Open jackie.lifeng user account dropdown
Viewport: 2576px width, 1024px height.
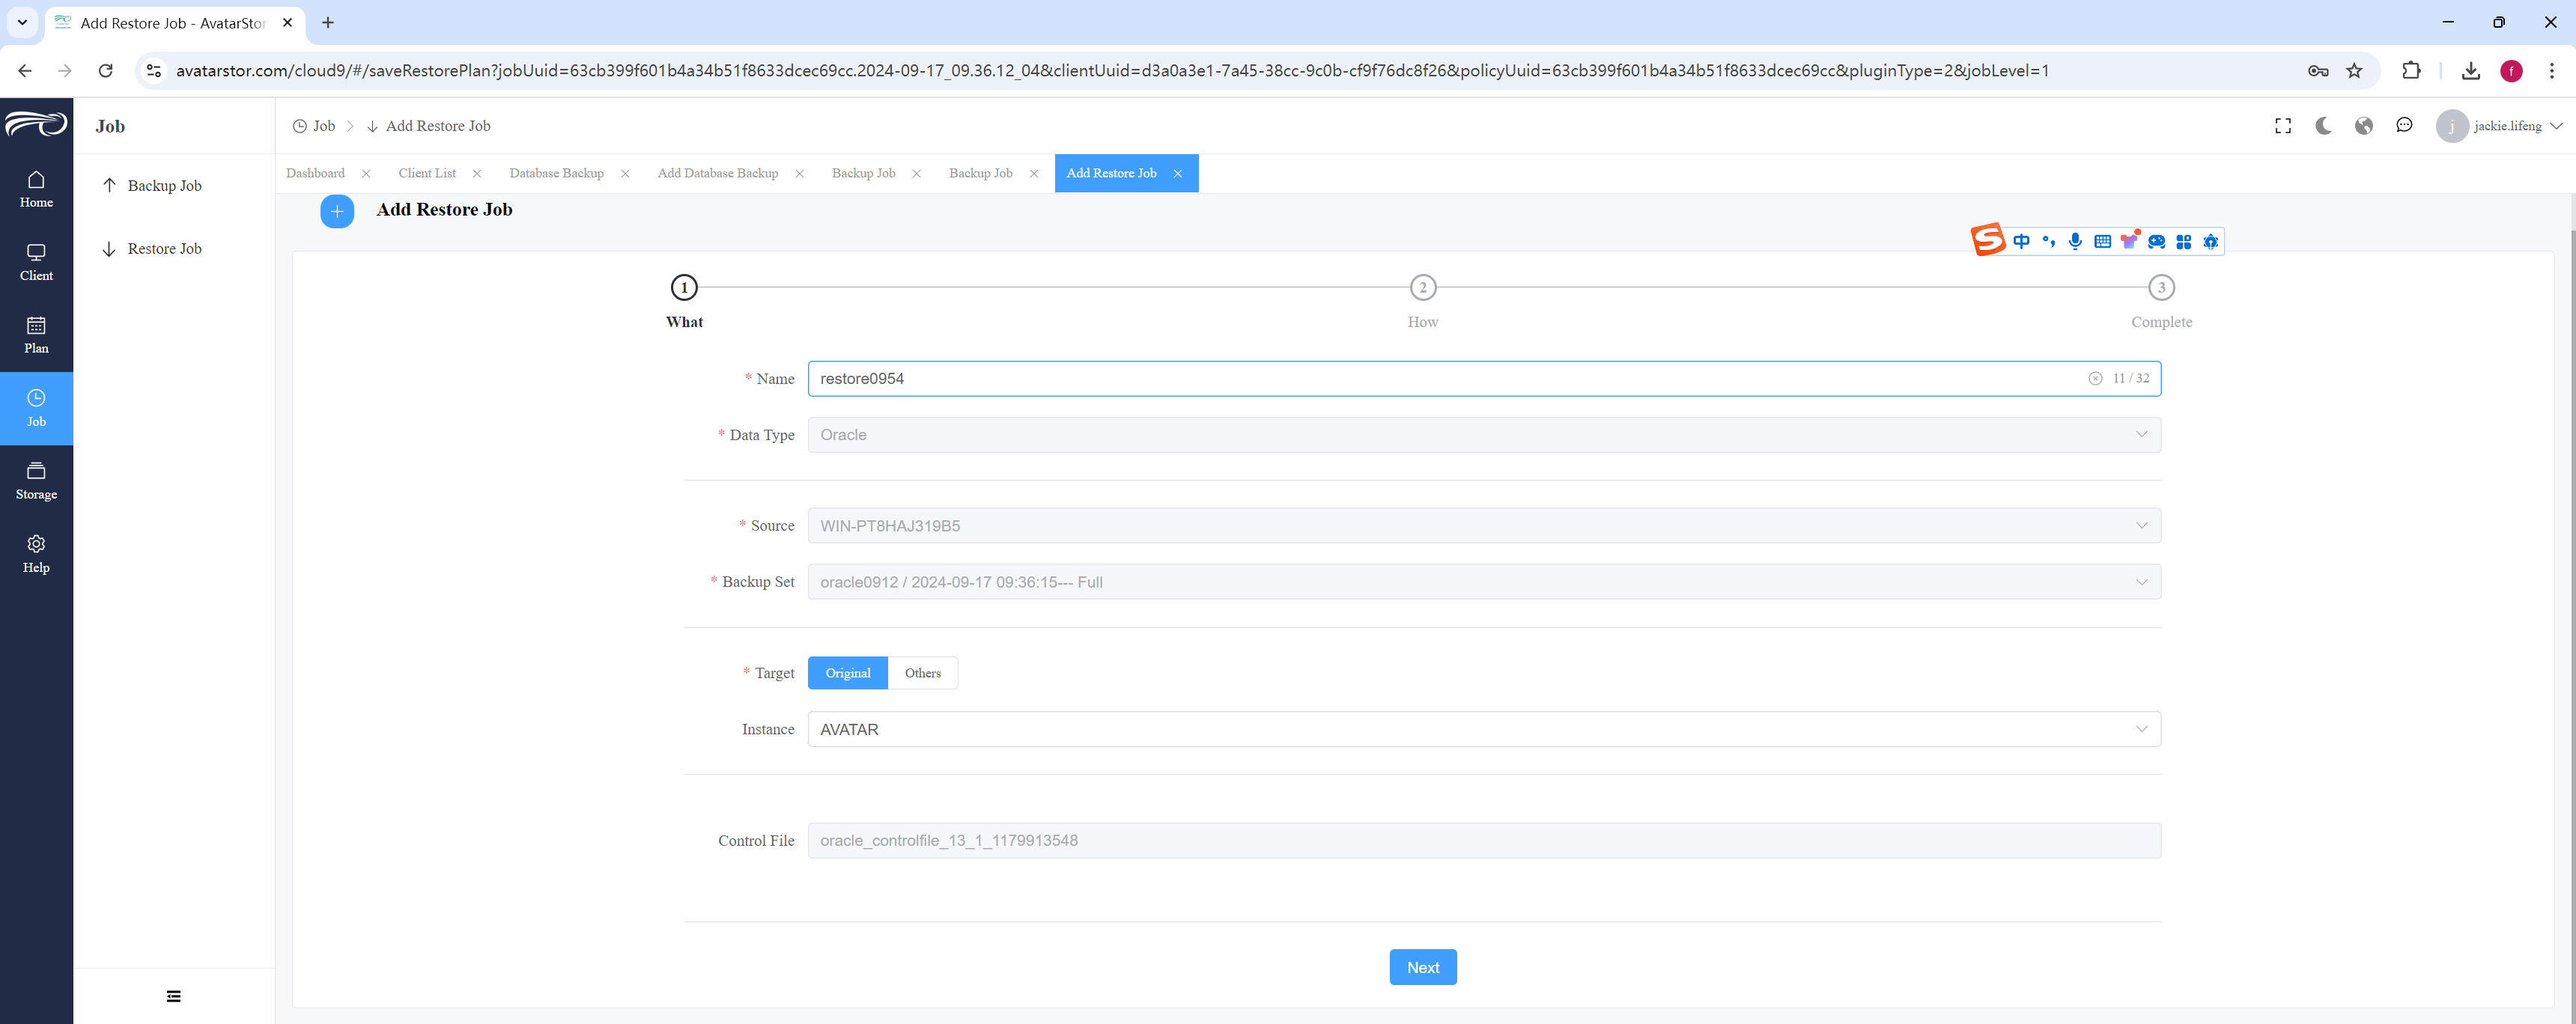point(2499,126)
